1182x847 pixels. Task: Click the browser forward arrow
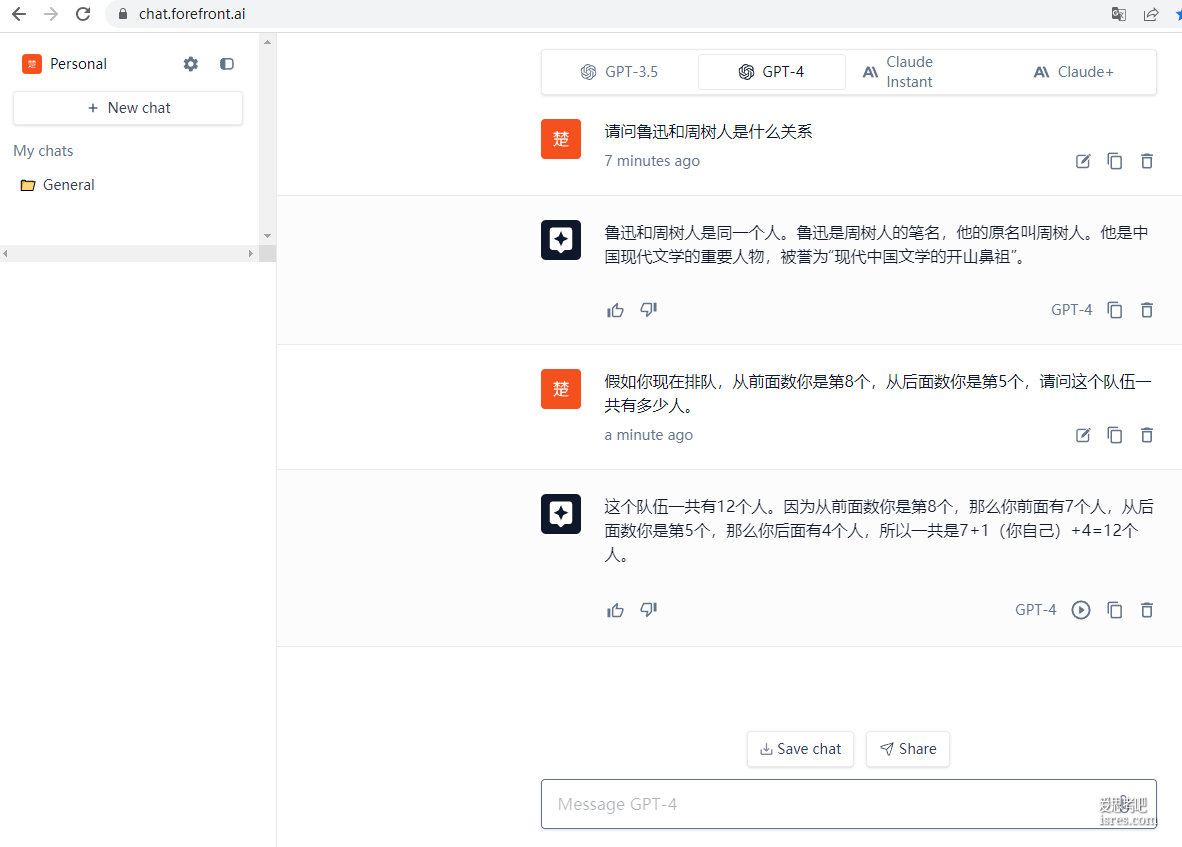click(x=51, y=14)
